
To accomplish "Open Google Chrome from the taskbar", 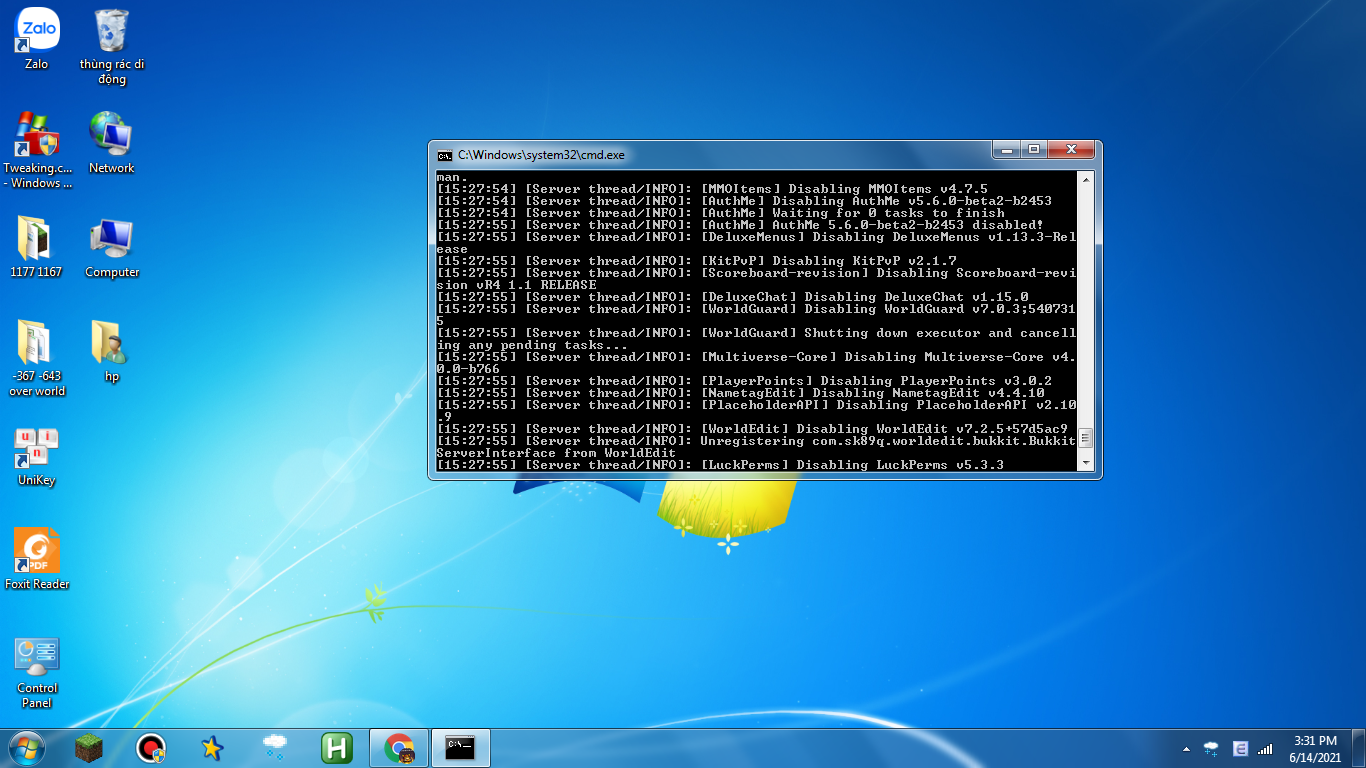I will (399, 748).
